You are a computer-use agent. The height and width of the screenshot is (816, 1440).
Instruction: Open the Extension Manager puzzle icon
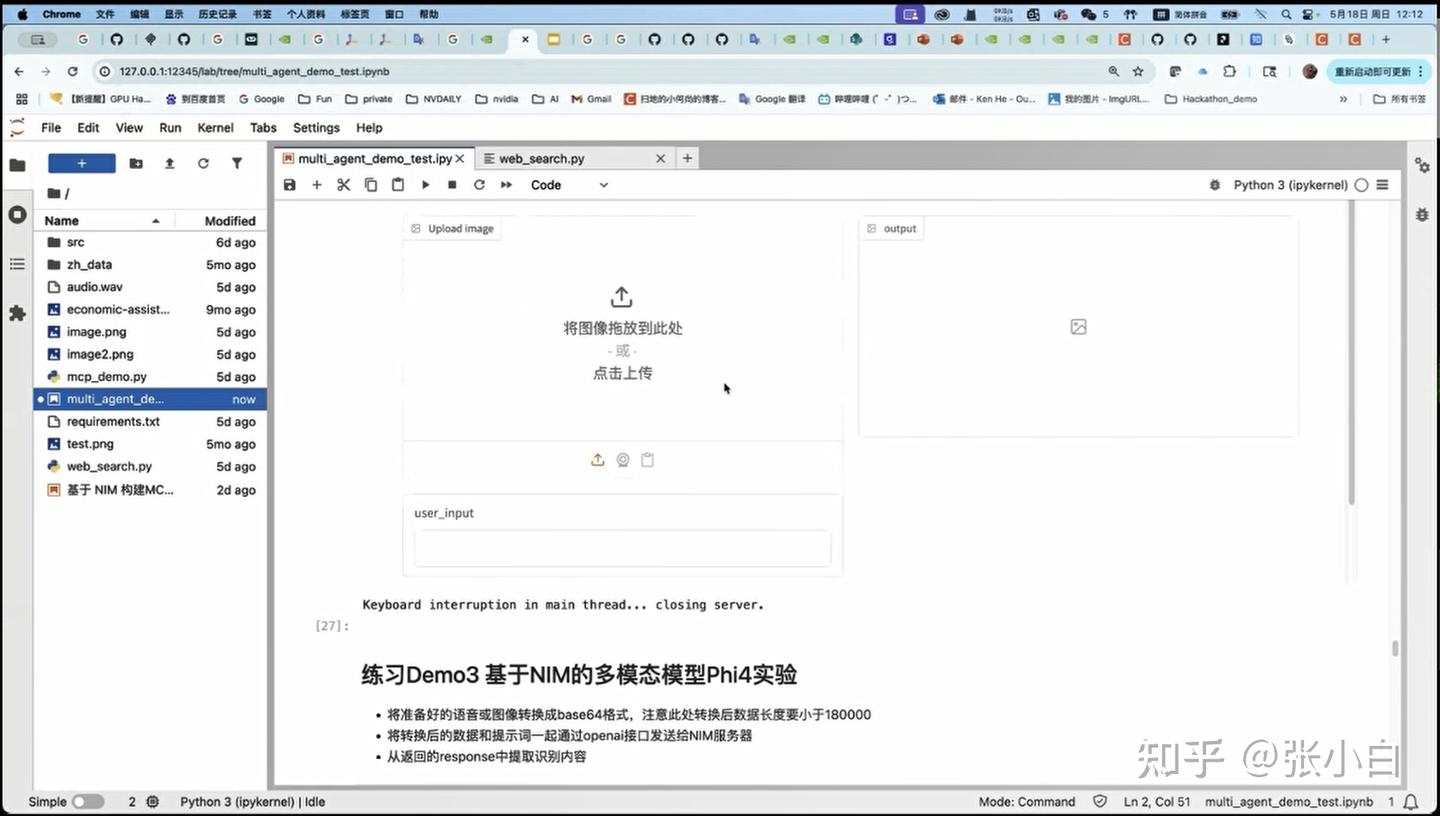click(x=17, y=313)
